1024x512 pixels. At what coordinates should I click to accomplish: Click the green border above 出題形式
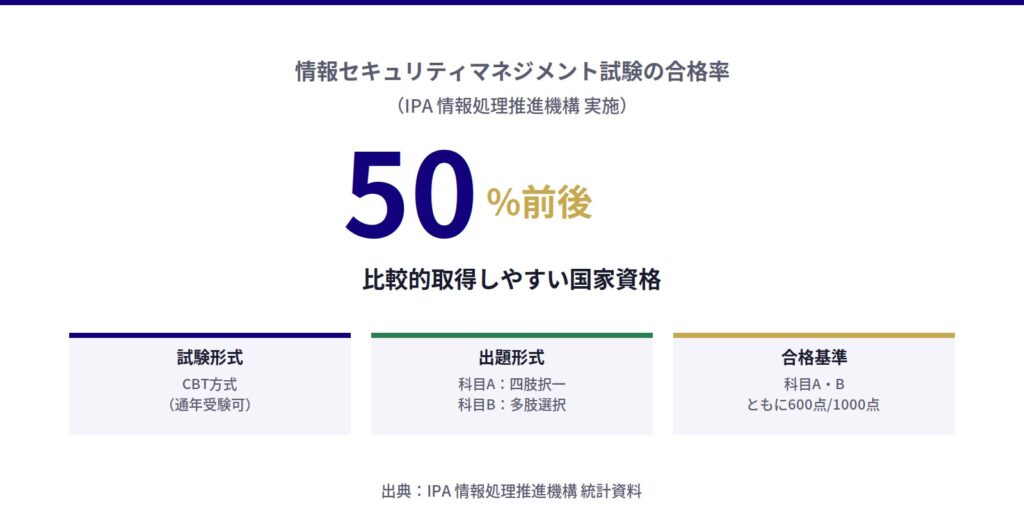(x=511, y=335)
